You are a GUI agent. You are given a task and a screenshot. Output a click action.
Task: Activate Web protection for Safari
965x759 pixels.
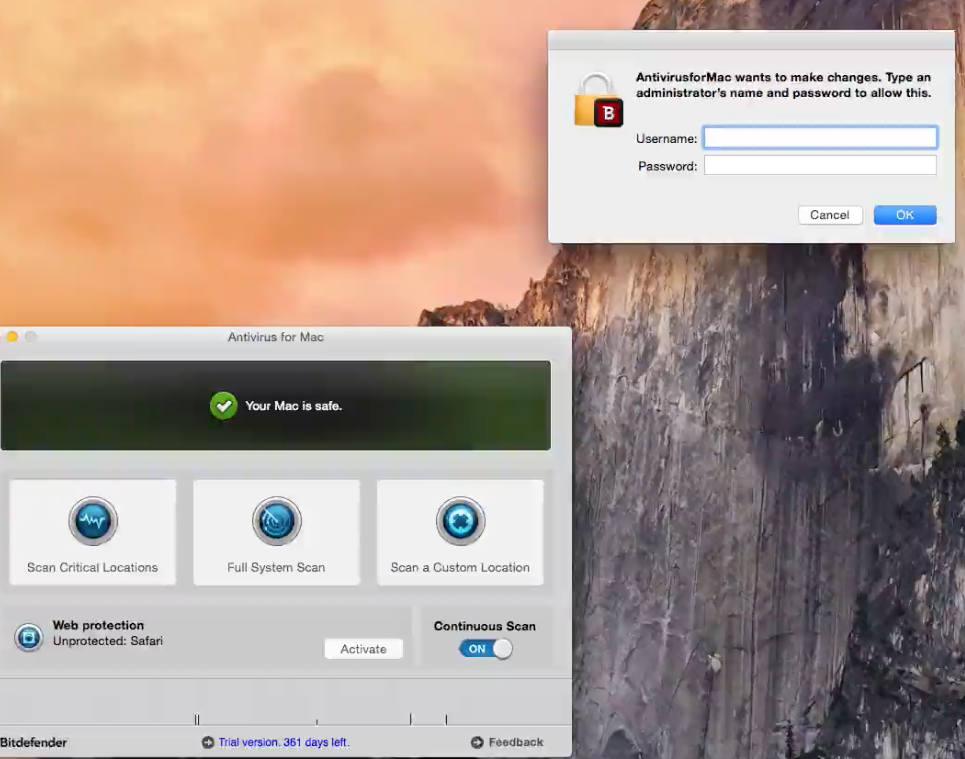(x=364, y=649)
